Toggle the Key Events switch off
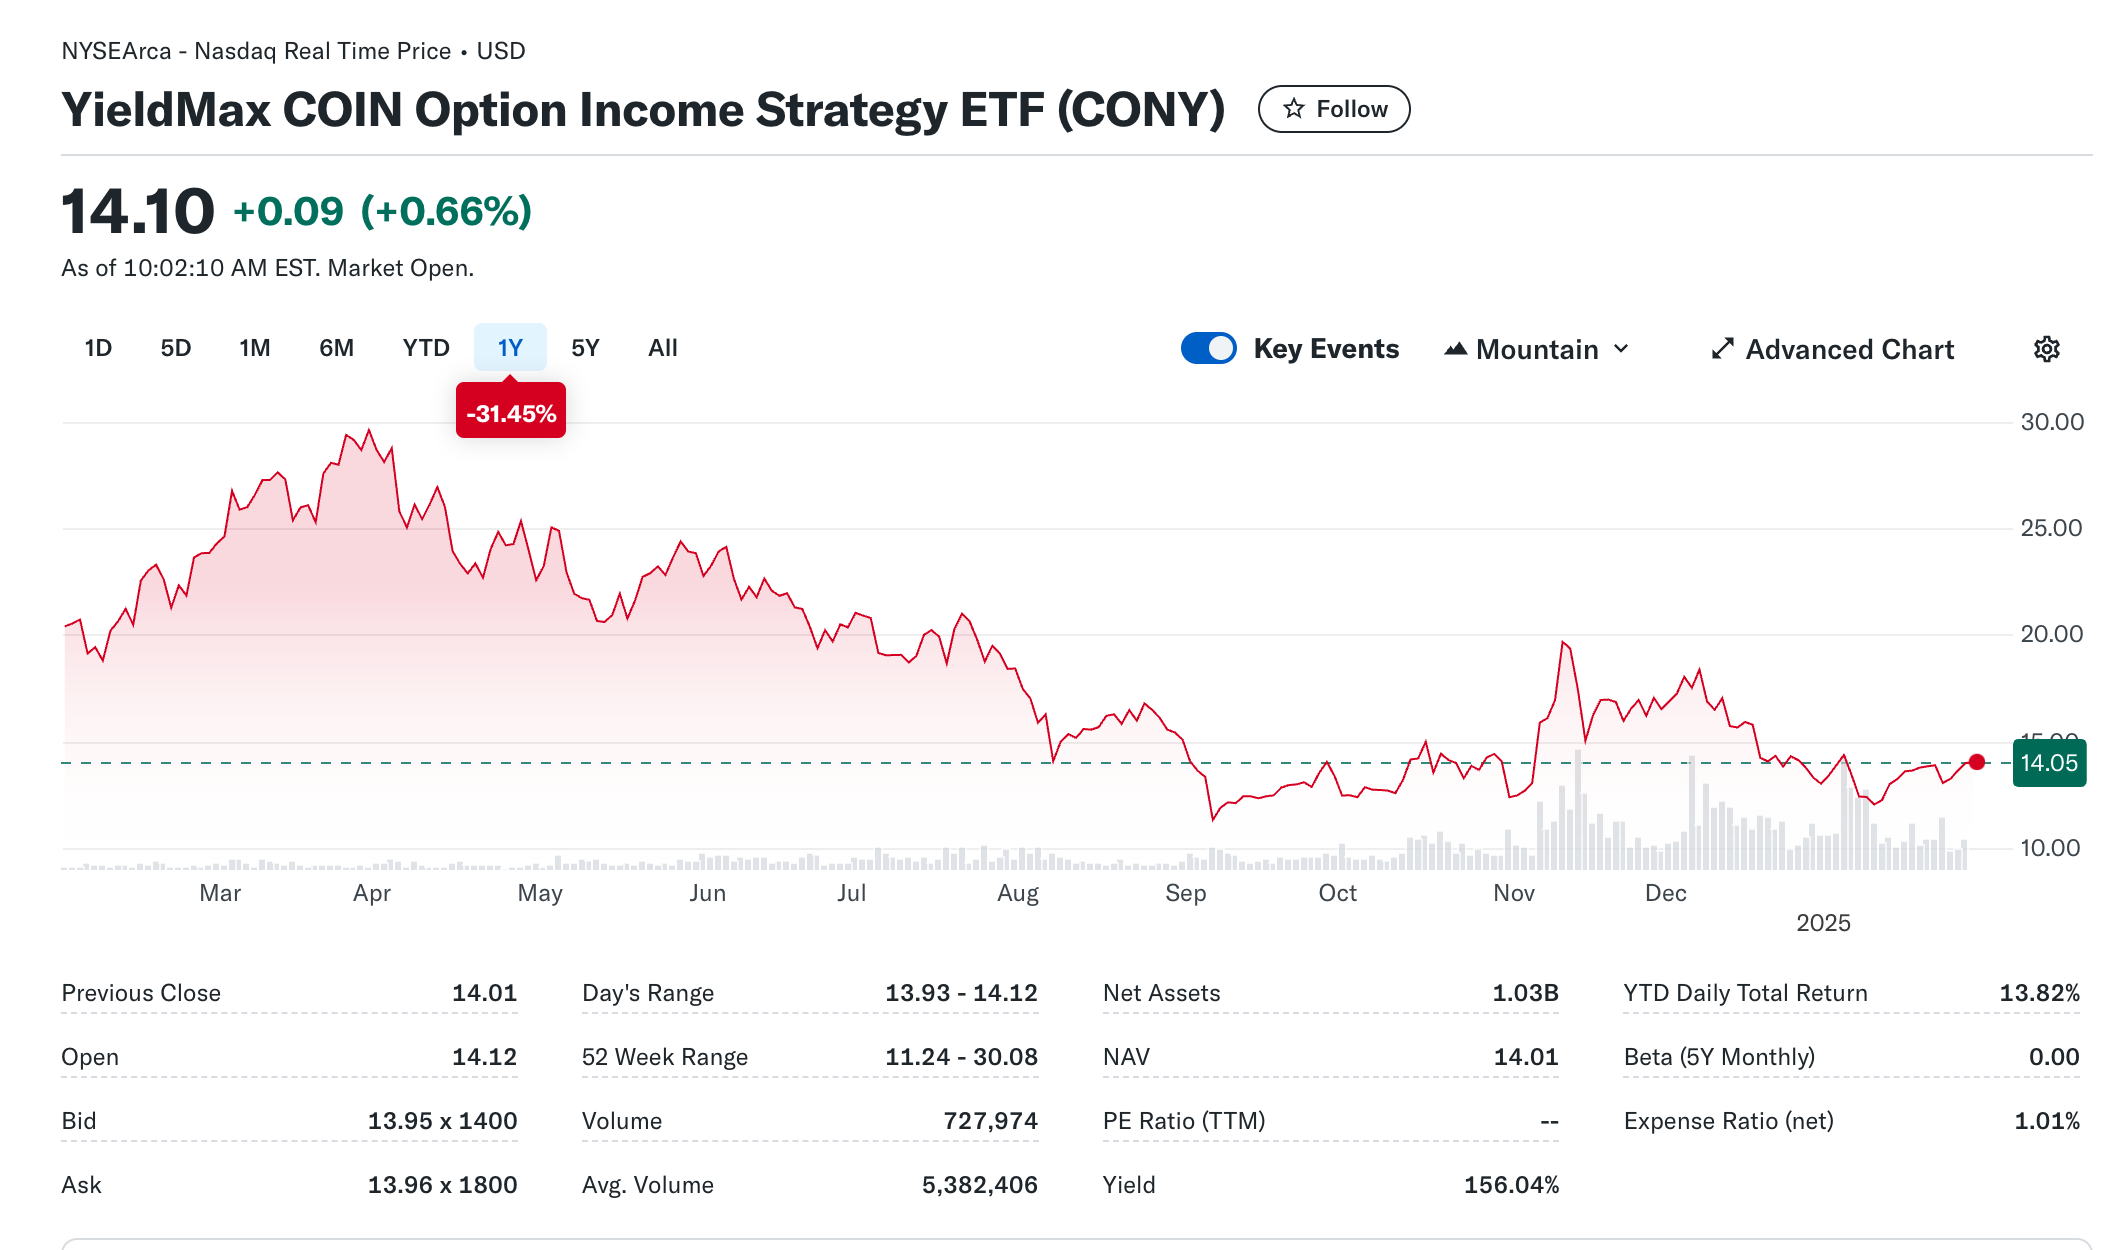 pyautogui.click(x=1208, y=348)
